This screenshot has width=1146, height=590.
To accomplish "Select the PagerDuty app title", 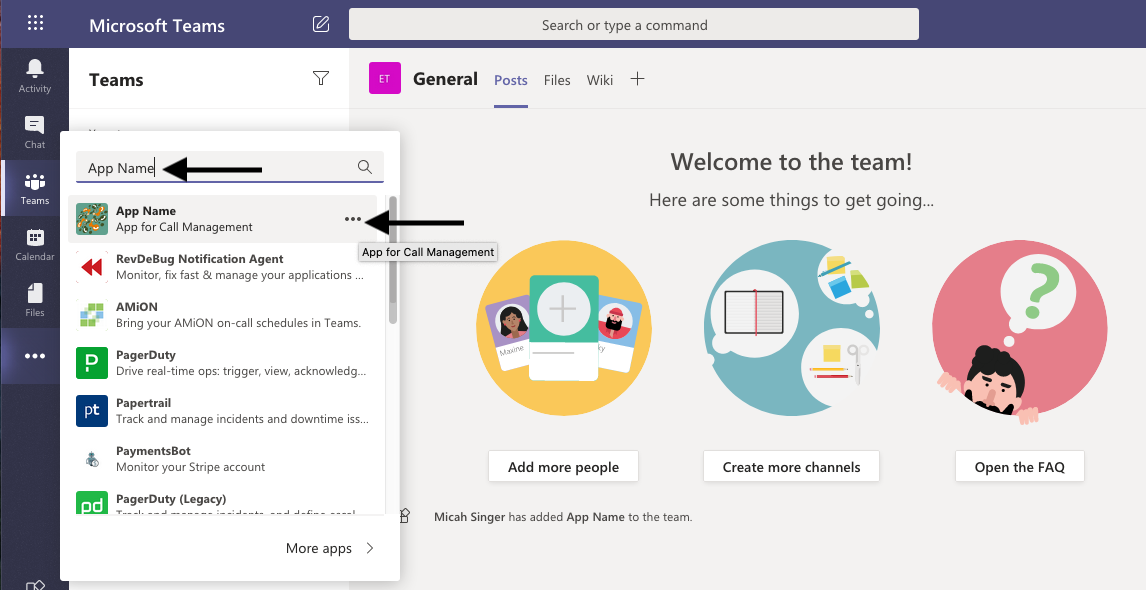I will (145, 355).
